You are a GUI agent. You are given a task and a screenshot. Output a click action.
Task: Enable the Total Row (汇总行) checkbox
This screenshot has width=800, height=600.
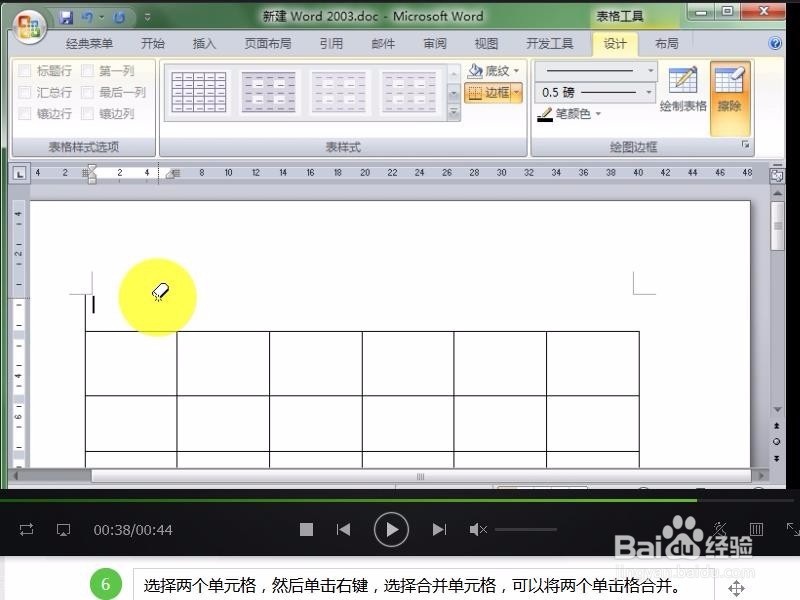click(24, 92)
